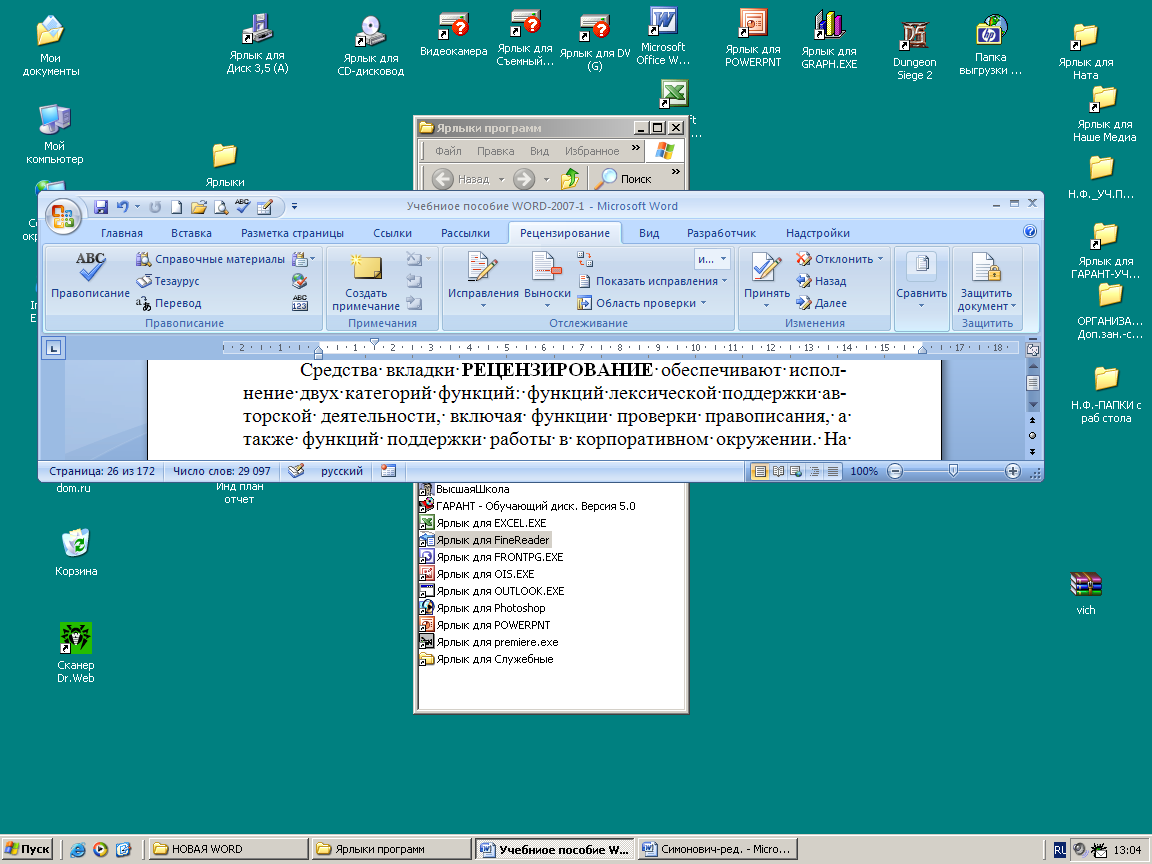
Task: Click the proofing errors icon in status bar
Action: pos(296,471)
